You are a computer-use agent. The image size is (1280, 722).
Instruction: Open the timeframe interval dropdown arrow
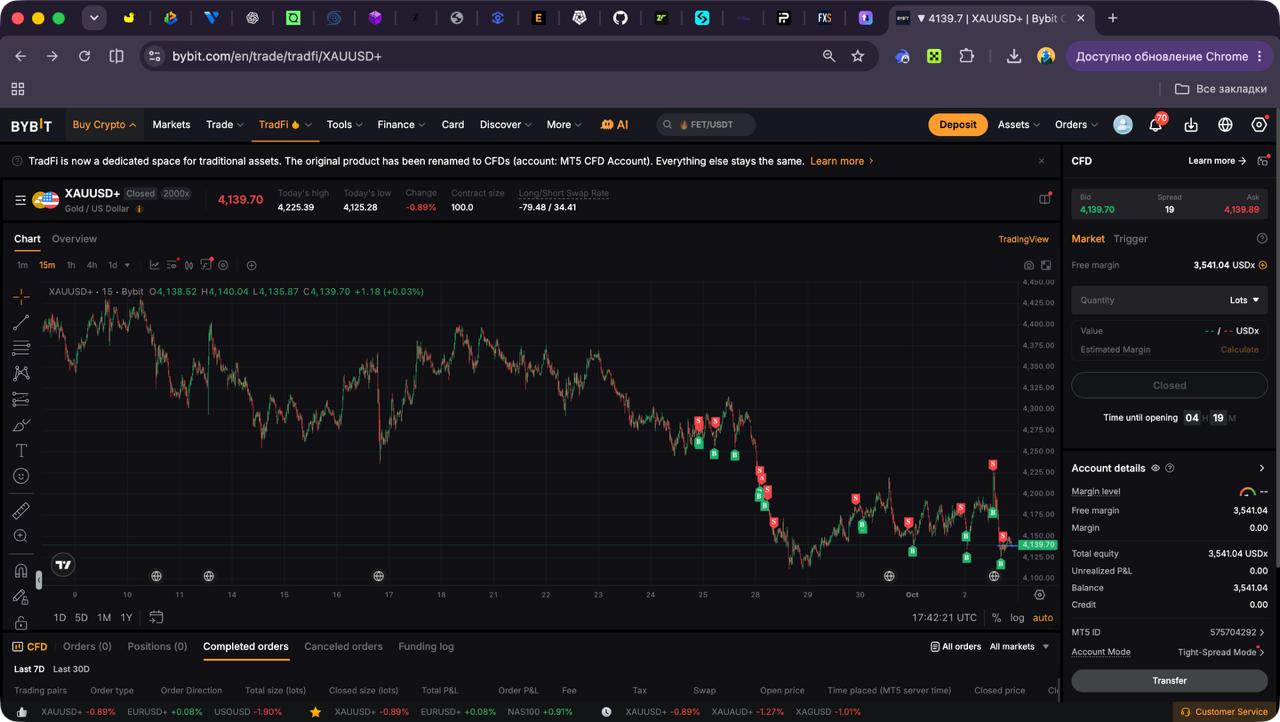pos(127,265)
